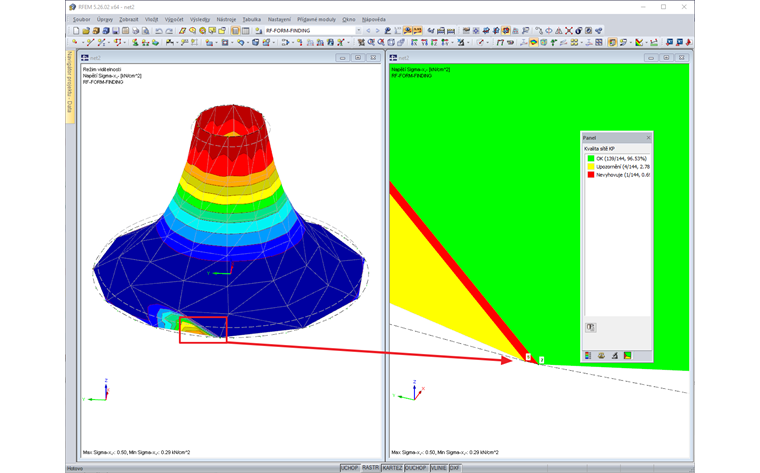Open the Nástroje menu
760x473 pixels.
coord(226,19)
